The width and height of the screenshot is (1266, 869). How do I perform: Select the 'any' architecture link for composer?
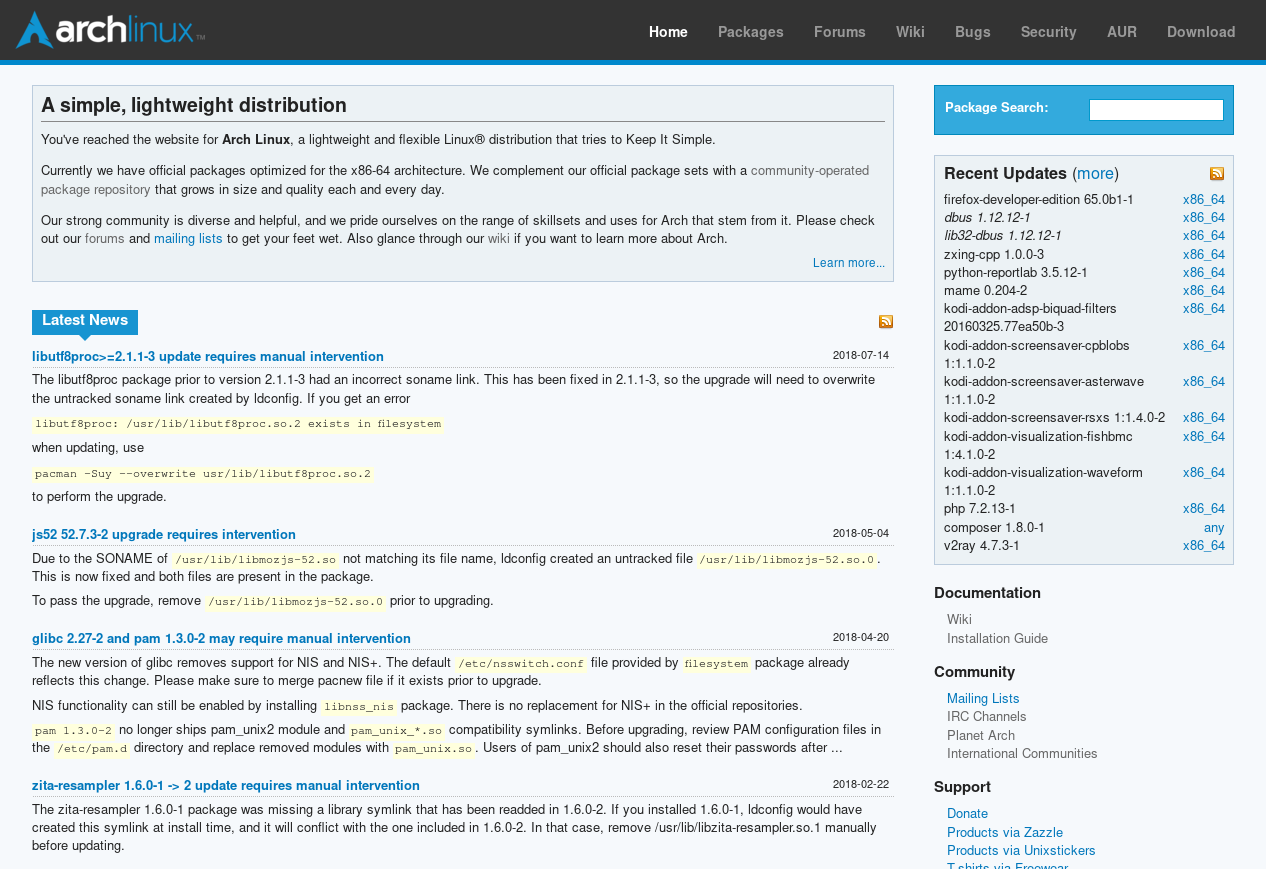pyautogui.click(x=1213, y=528)
